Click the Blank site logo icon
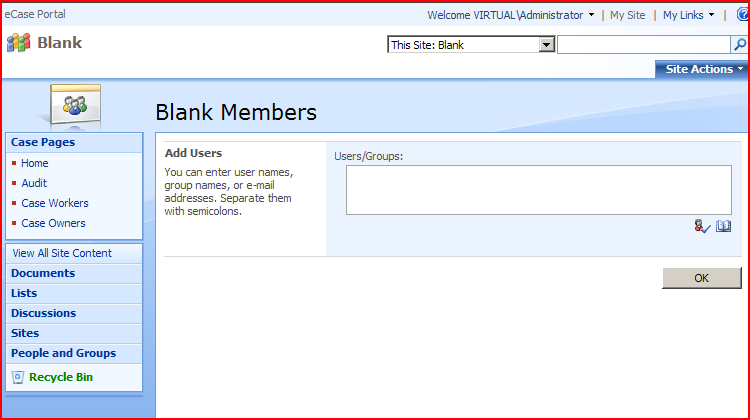 coord(18,43)
